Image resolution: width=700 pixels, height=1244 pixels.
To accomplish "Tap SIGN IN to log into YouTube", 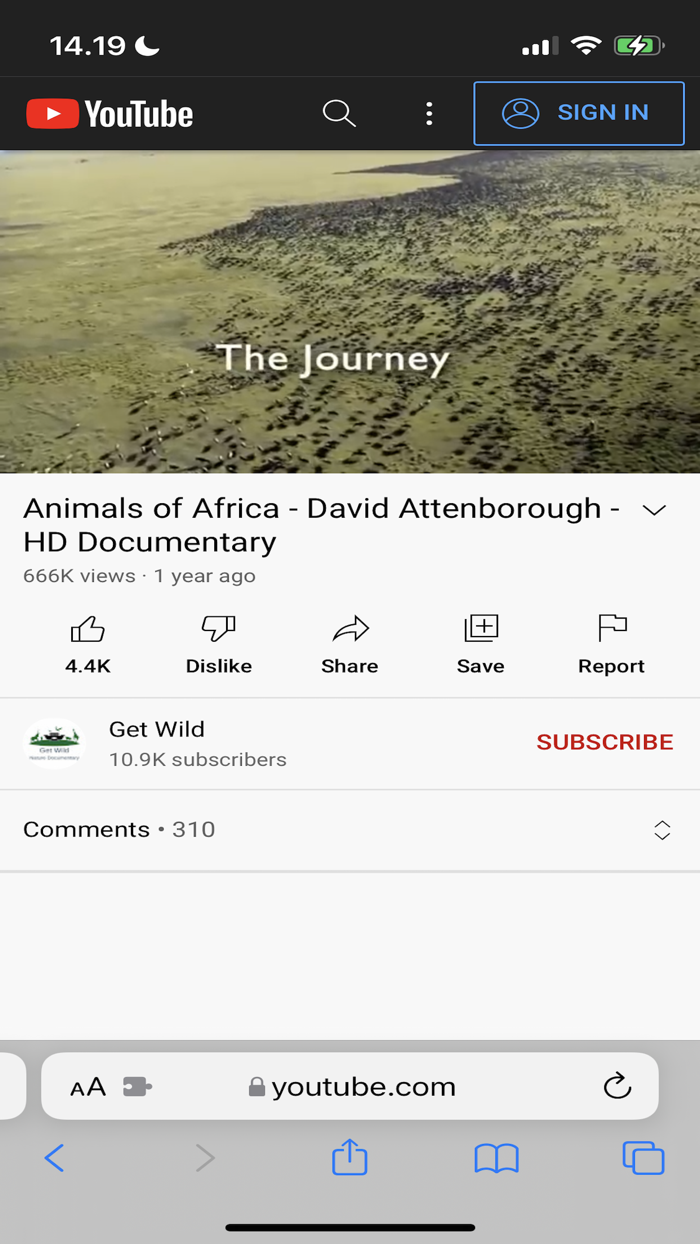I will 578,112.
